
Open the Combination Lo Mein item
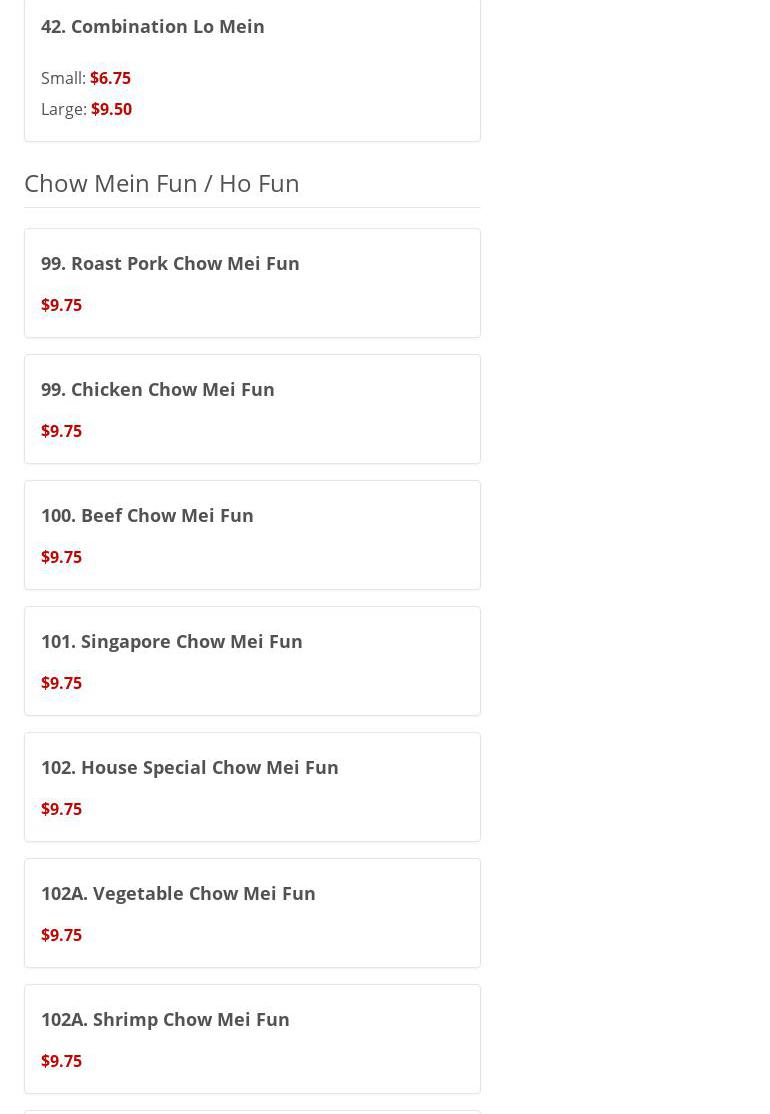coord(153,26)
